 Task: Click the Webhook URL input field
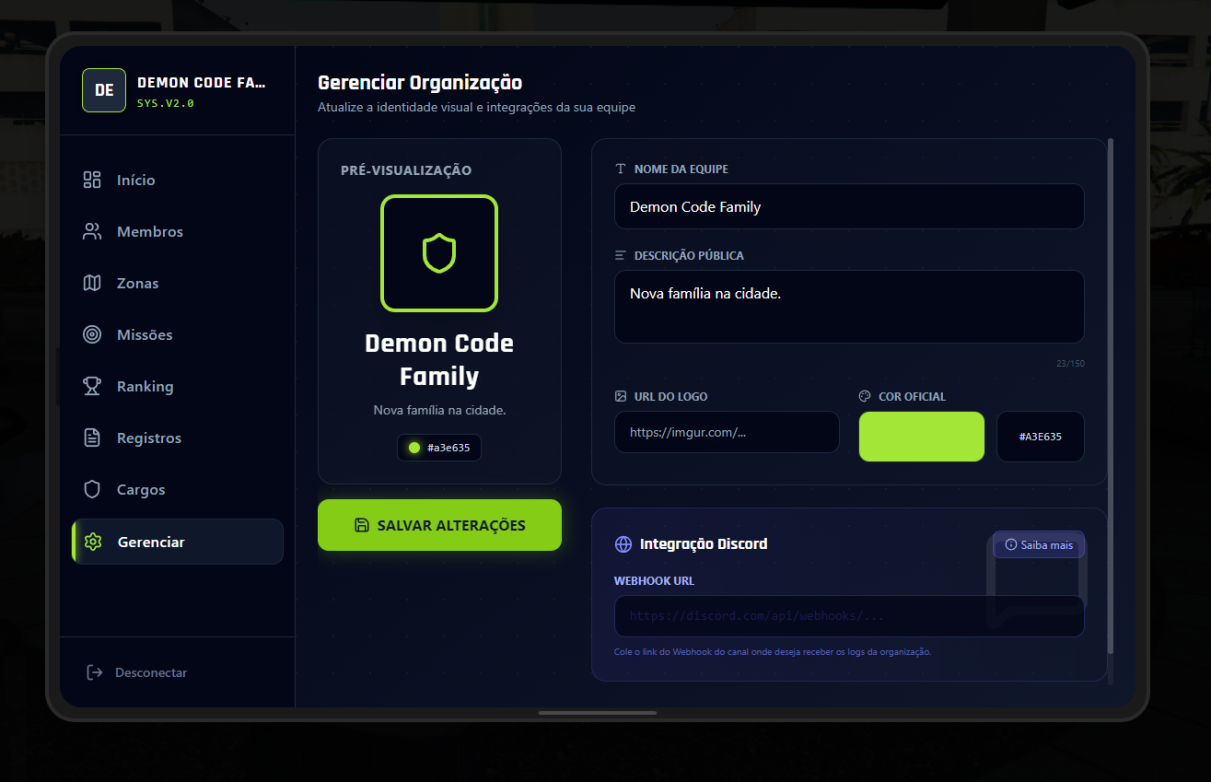pyautogui.click(x=849, y=616)
